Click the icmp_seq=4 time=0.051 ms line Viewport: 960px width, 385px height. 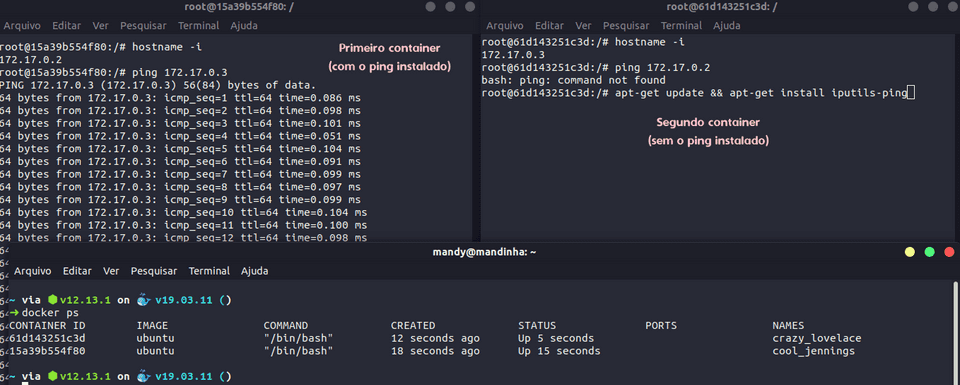181,136
